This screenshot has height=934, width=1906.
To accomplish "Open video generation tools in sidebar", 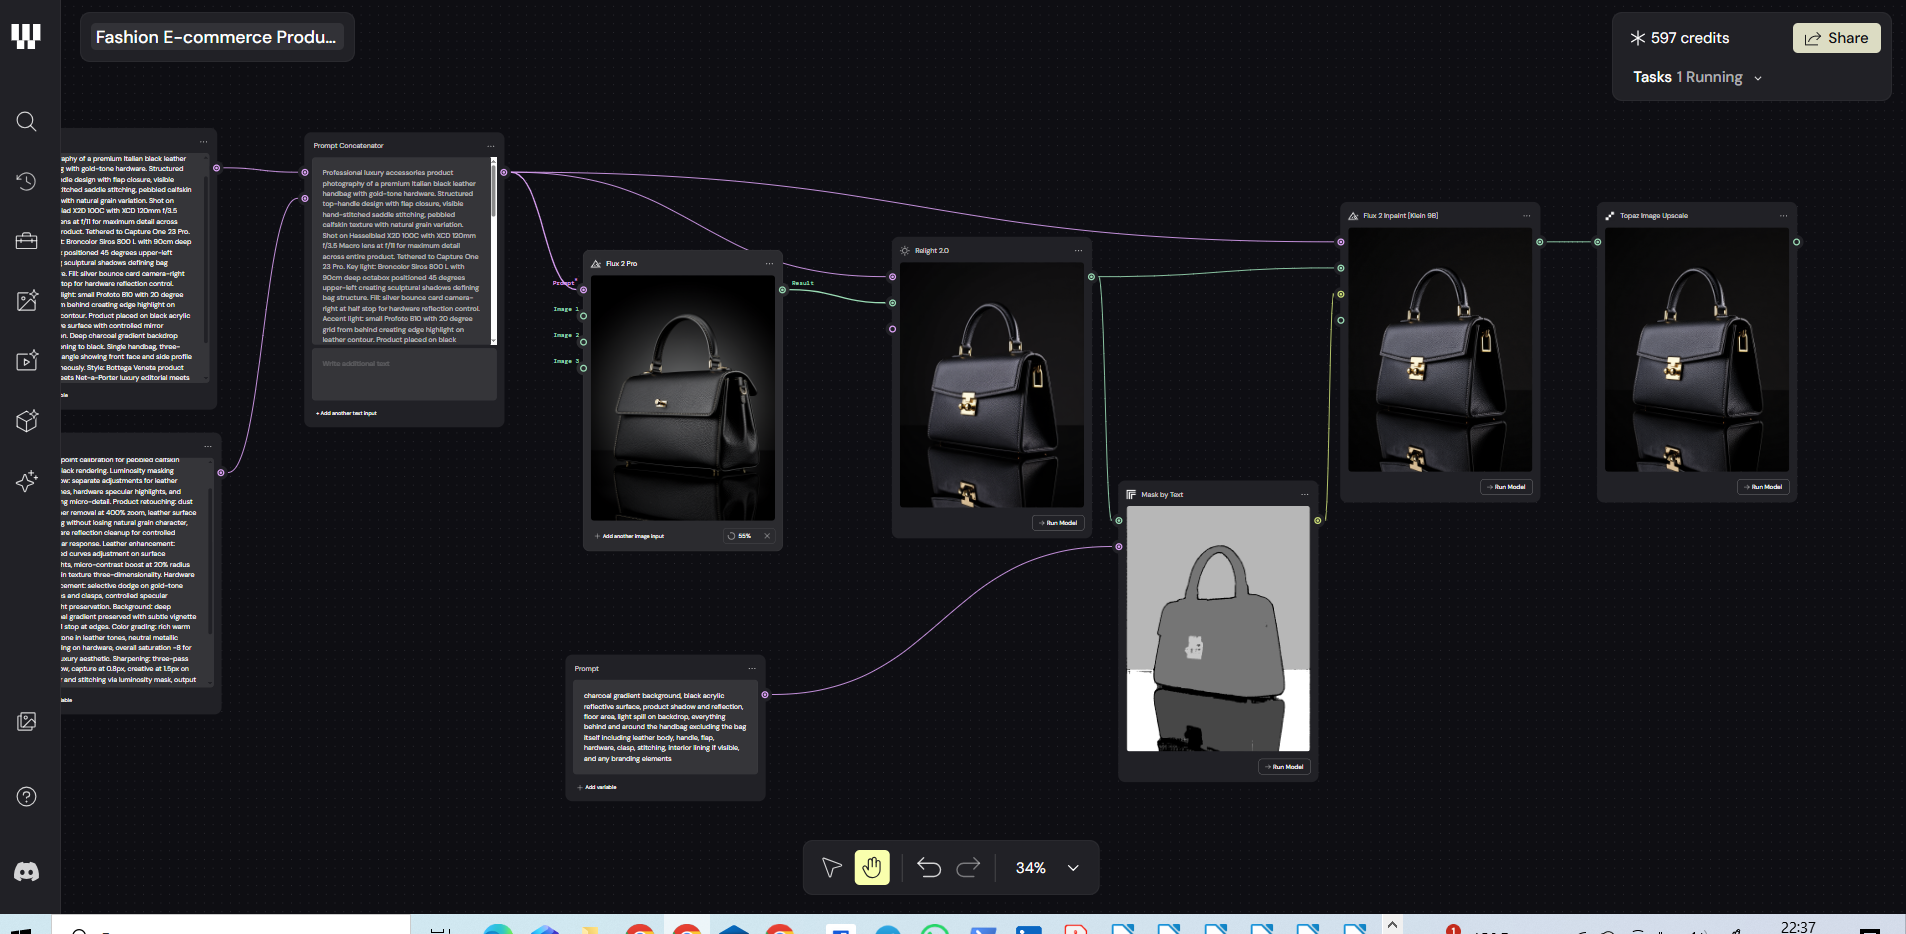I will pyautogui.click(x=26, y=360).
